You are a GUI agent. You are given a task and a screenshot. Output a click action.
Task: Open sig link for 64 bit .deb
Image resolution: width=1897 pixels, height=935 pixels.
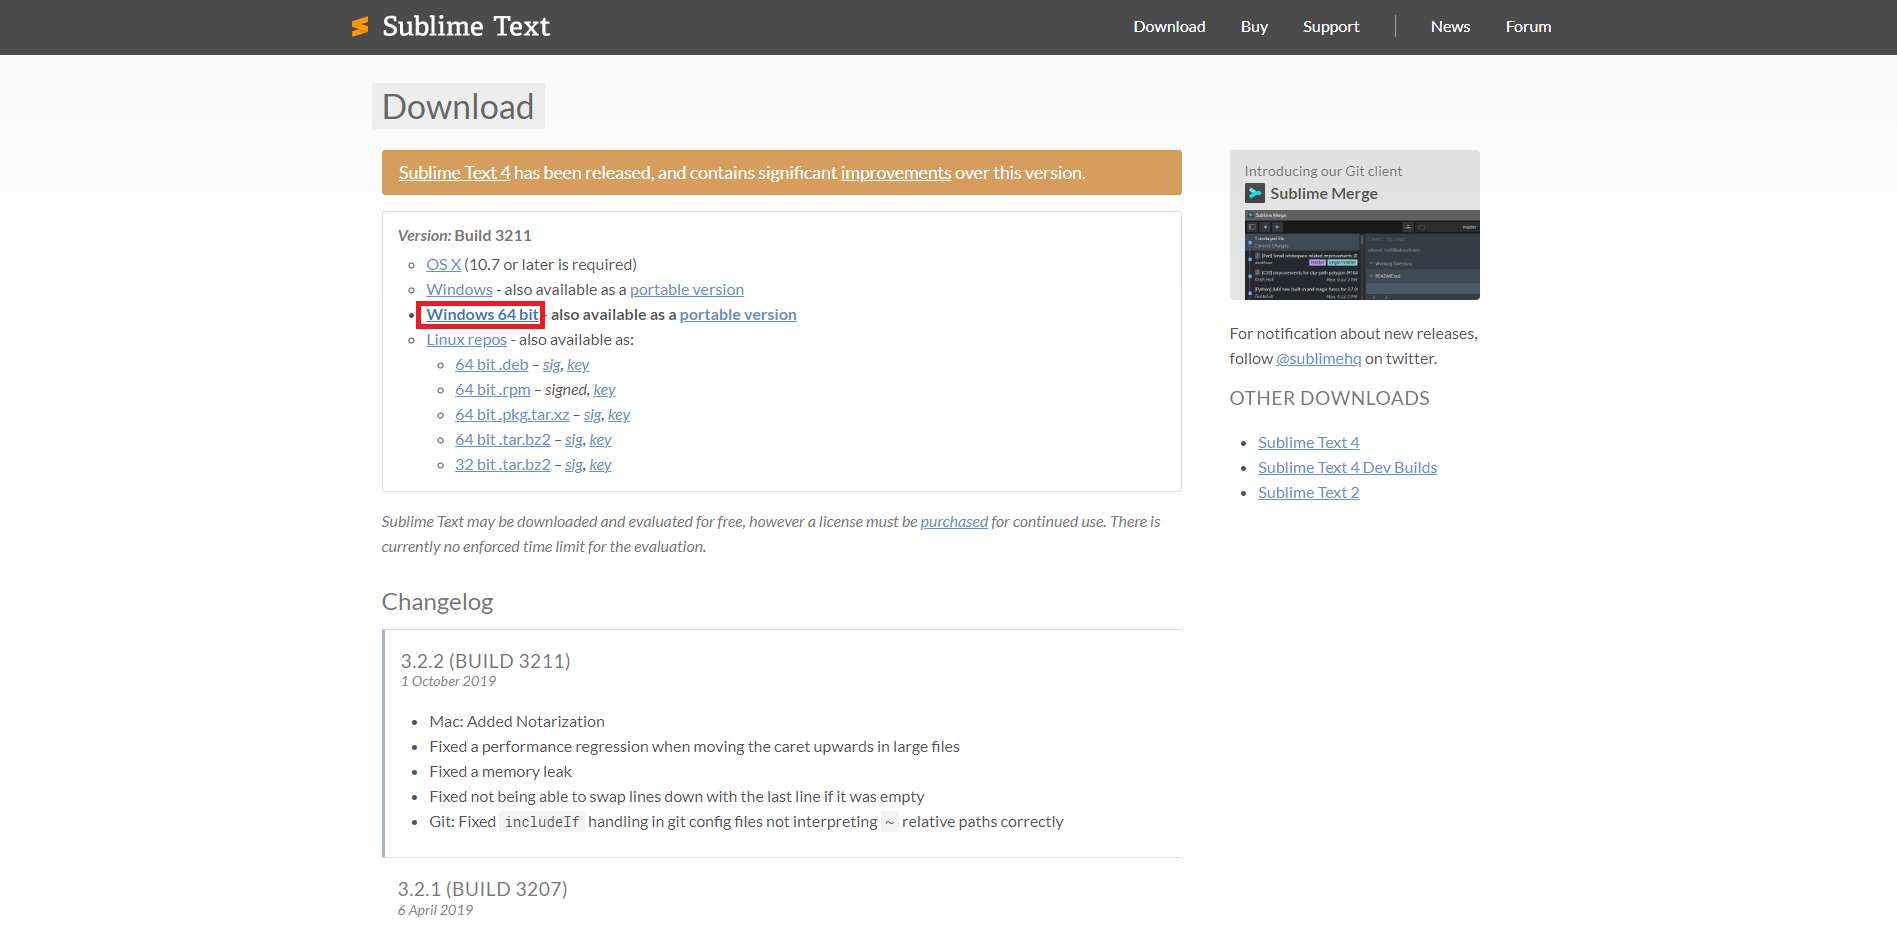click(551, 365)
